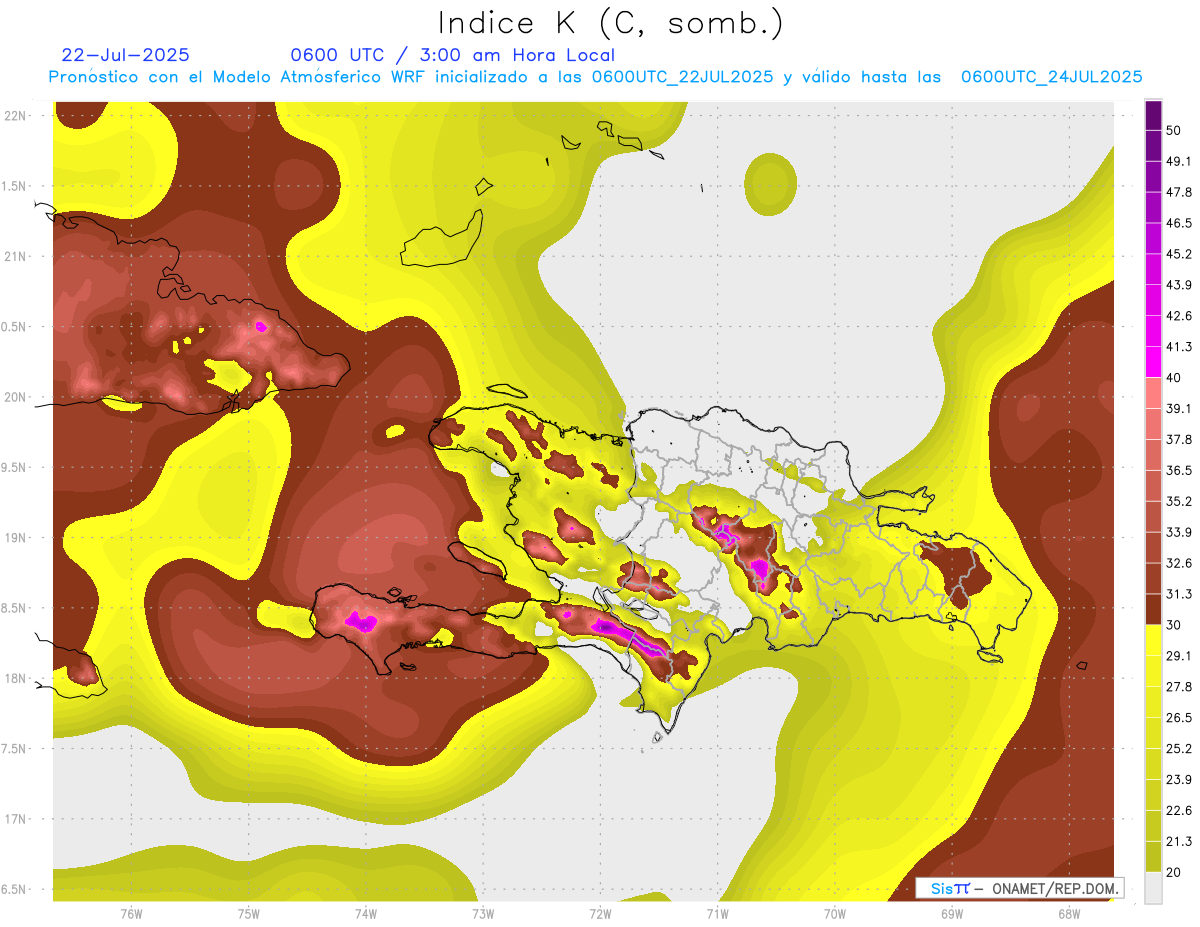Screen dimensions: 1200x927
Task: Click the legend value '42.6'
Action: tap(1179, 316)
